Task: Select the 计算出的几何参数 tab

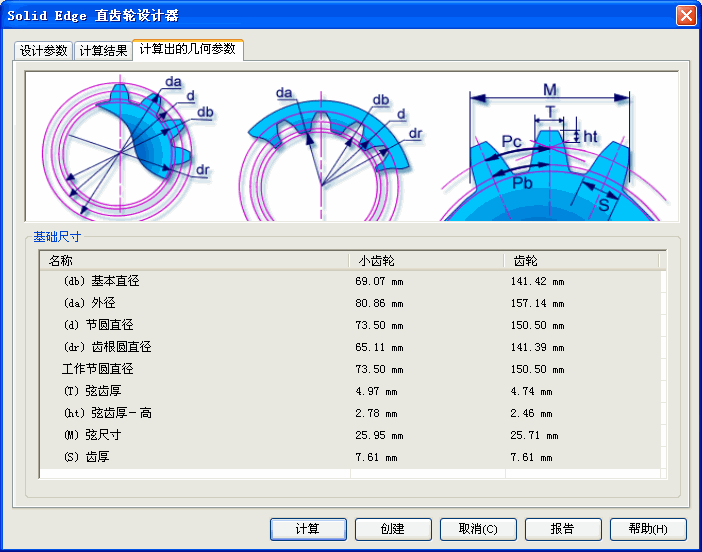Action: [x=188, y=49]
